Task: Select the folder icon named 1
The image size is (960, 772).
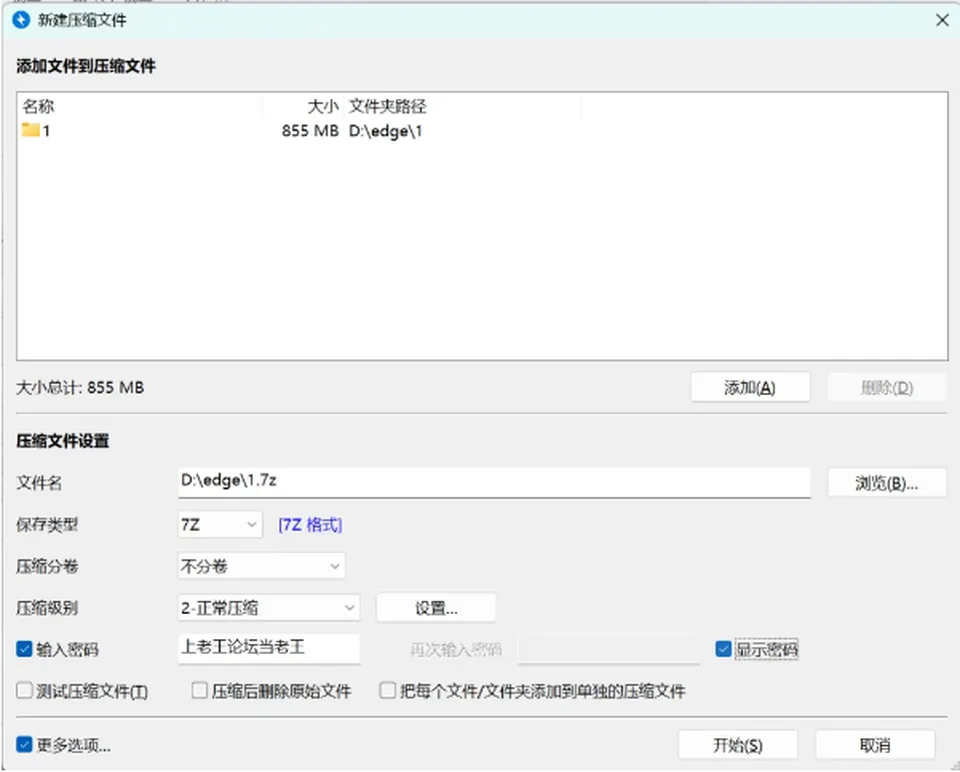Action: (31, 130)
